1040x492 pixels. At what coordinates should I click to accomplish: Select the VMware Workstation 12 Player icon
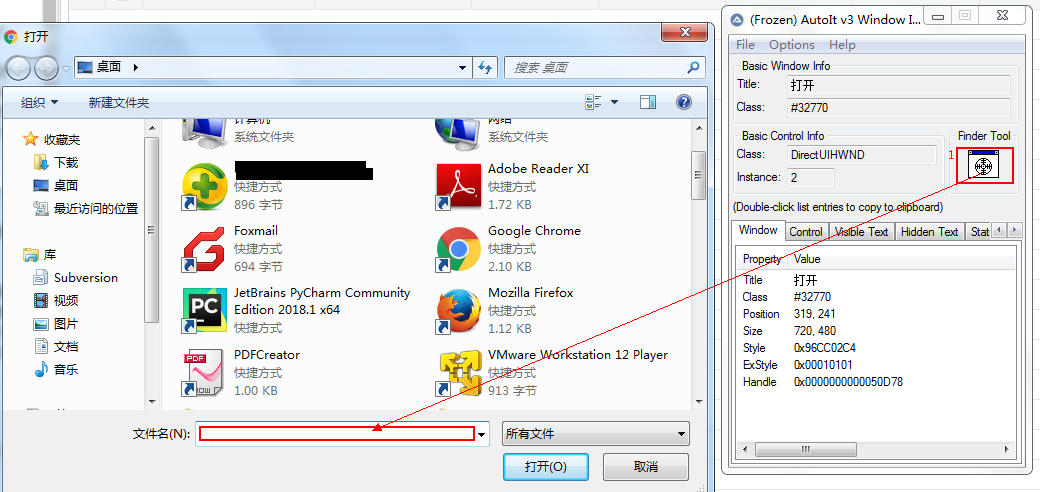coord(459,372)
